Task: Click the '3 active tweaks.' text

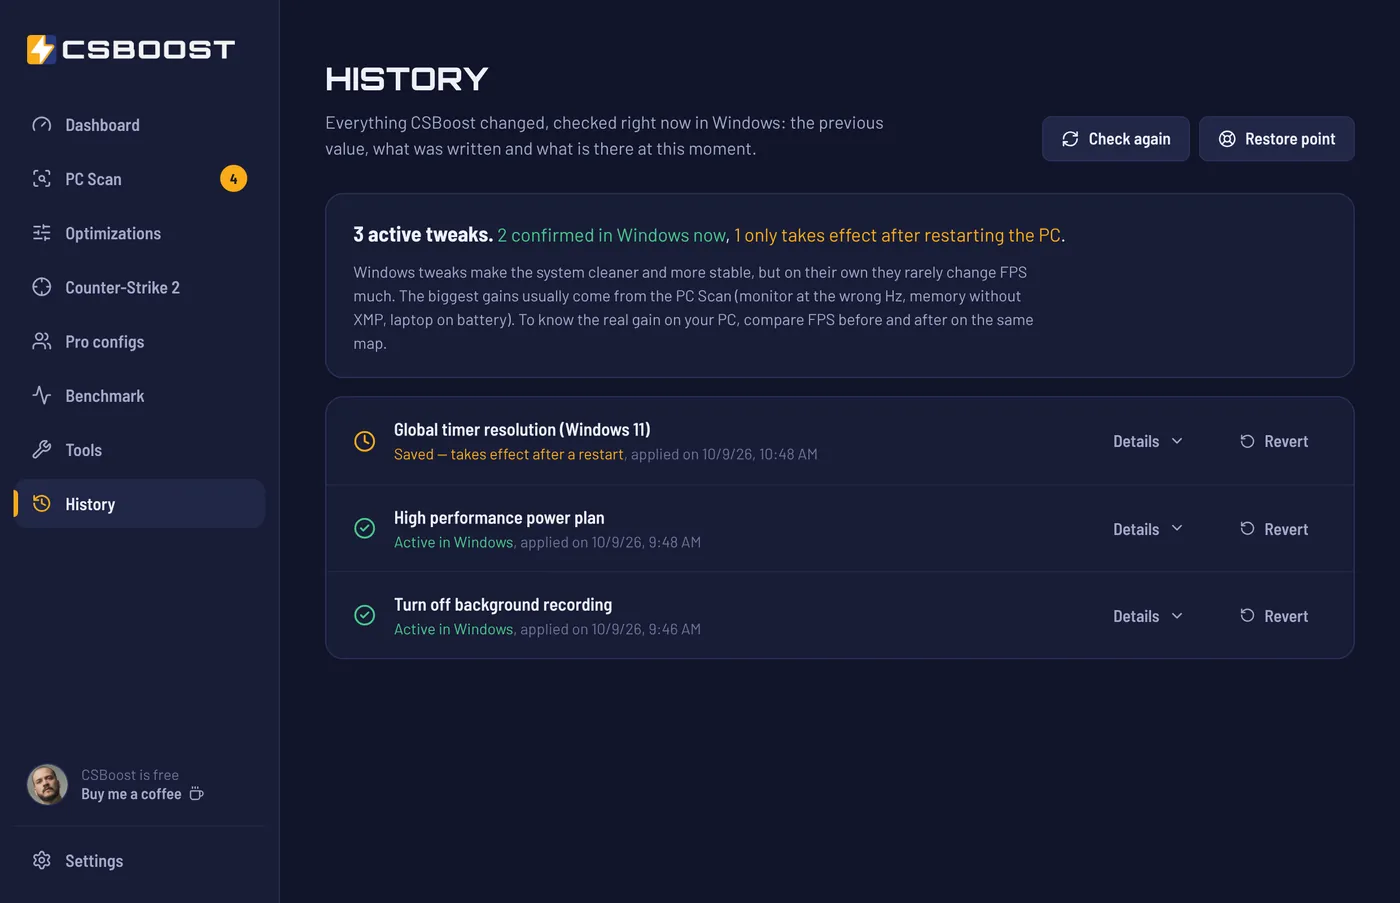Action: (423, 234)
